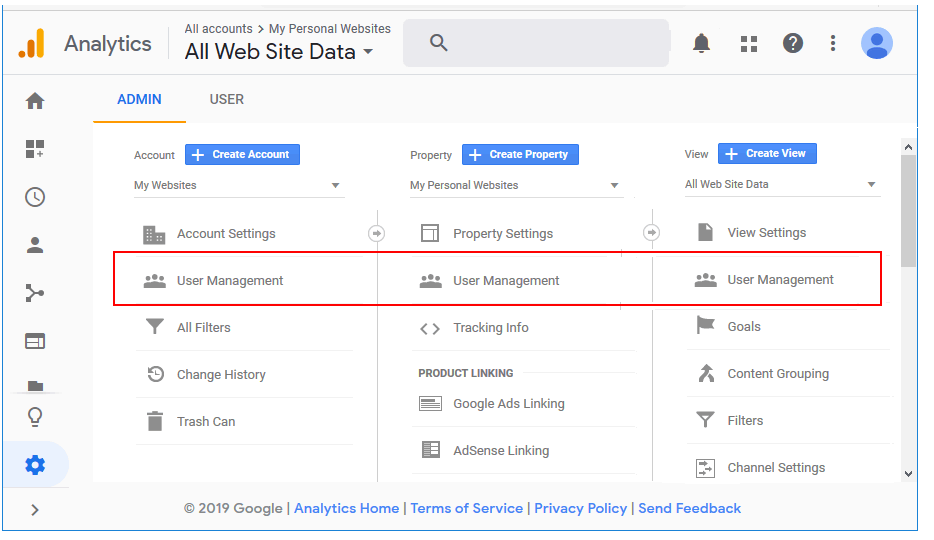This screenshot has height=540, width=934.
Task: Open the notifications bell icon
Action: [x=702, y=43]
